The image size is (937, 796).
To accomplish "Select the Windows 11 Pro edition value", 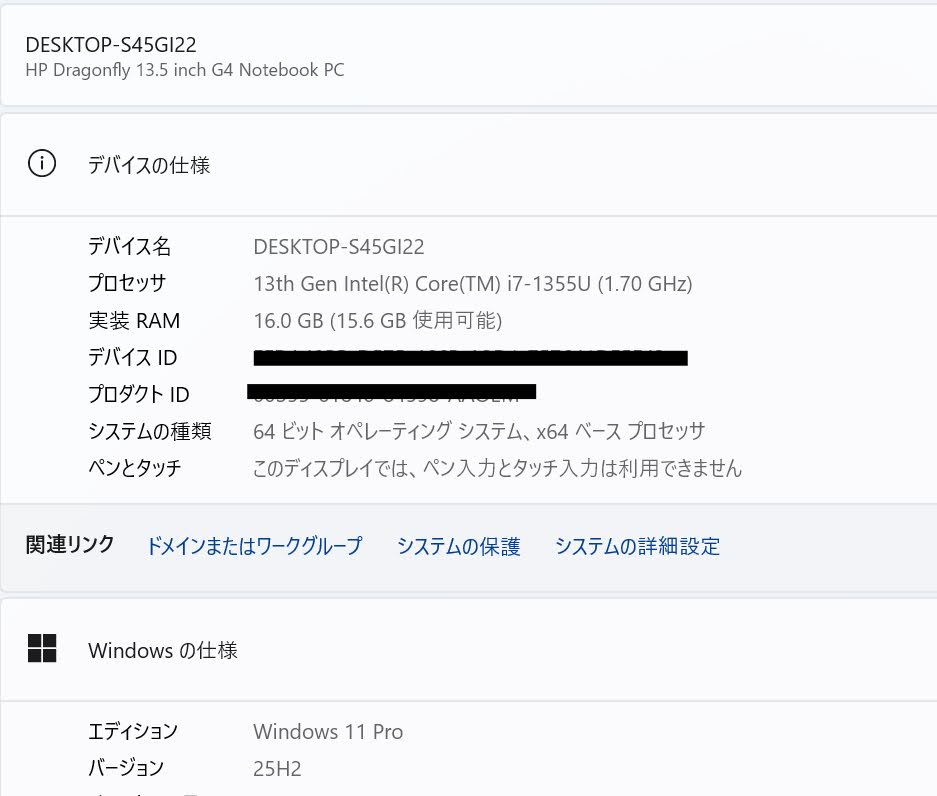I will click(x=328, y=731).
